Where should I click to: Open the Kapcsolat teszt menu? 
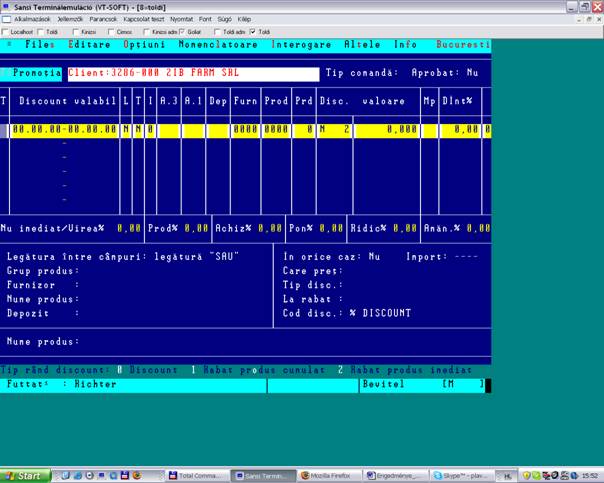[144, 19]
